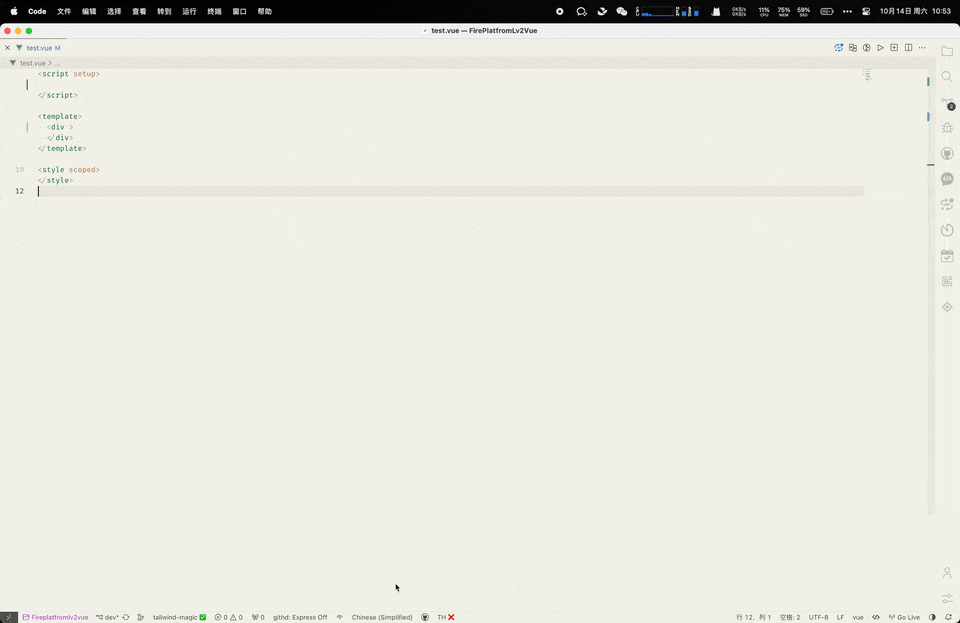Click the blue sync arrows icon in editor toolbar
Image resolution: width=960 pixels, height=623 pixels.
click(838, 48)
